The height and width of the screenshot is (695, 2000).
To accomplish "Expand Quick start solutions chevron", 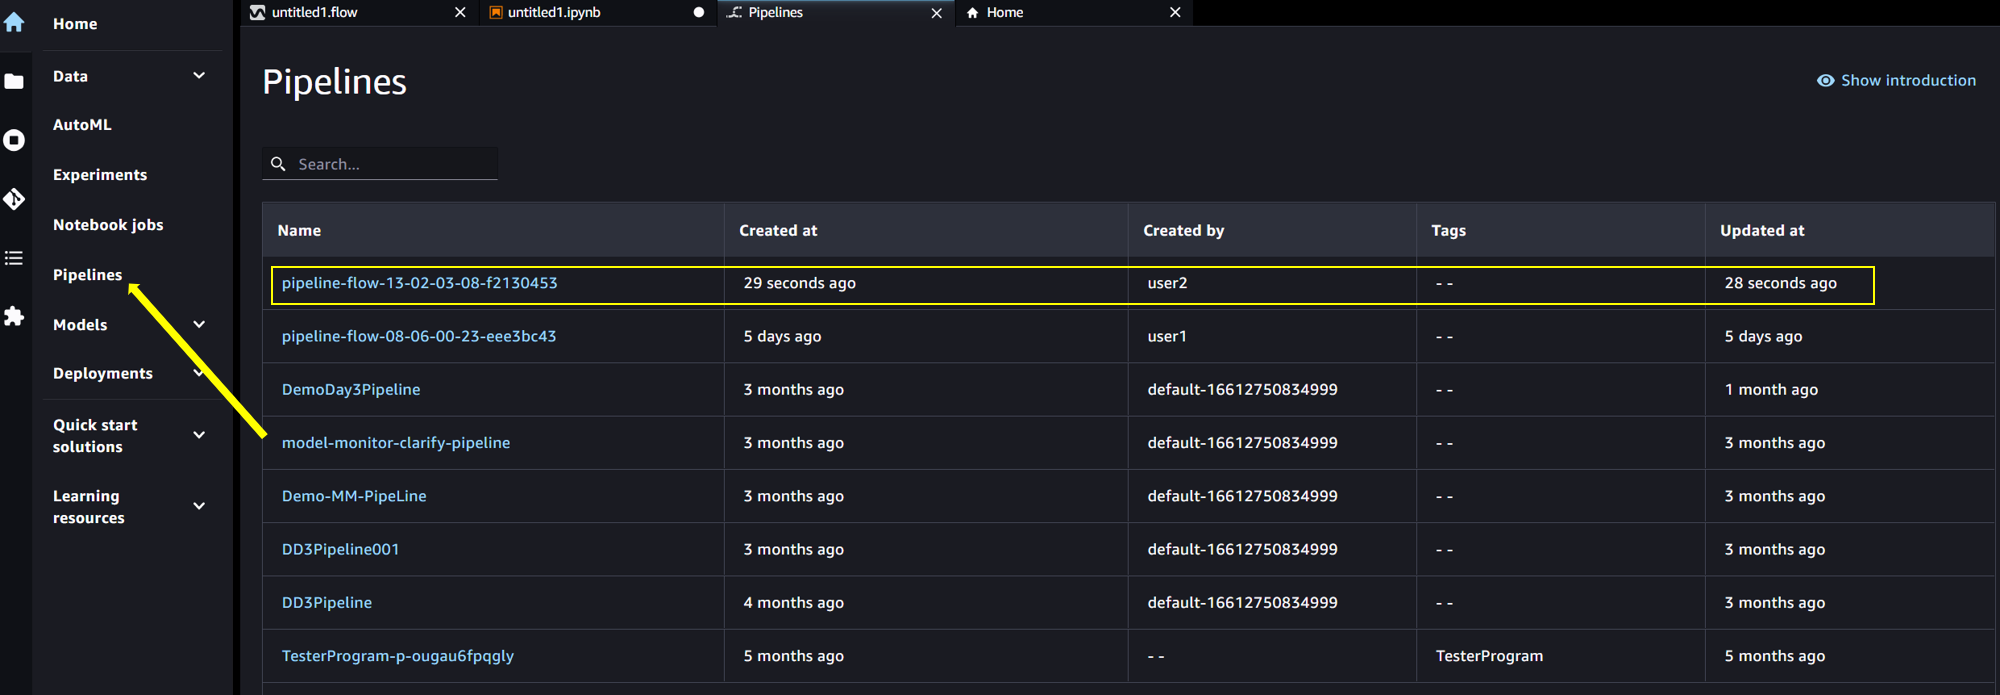I will (x=199, y=435).
